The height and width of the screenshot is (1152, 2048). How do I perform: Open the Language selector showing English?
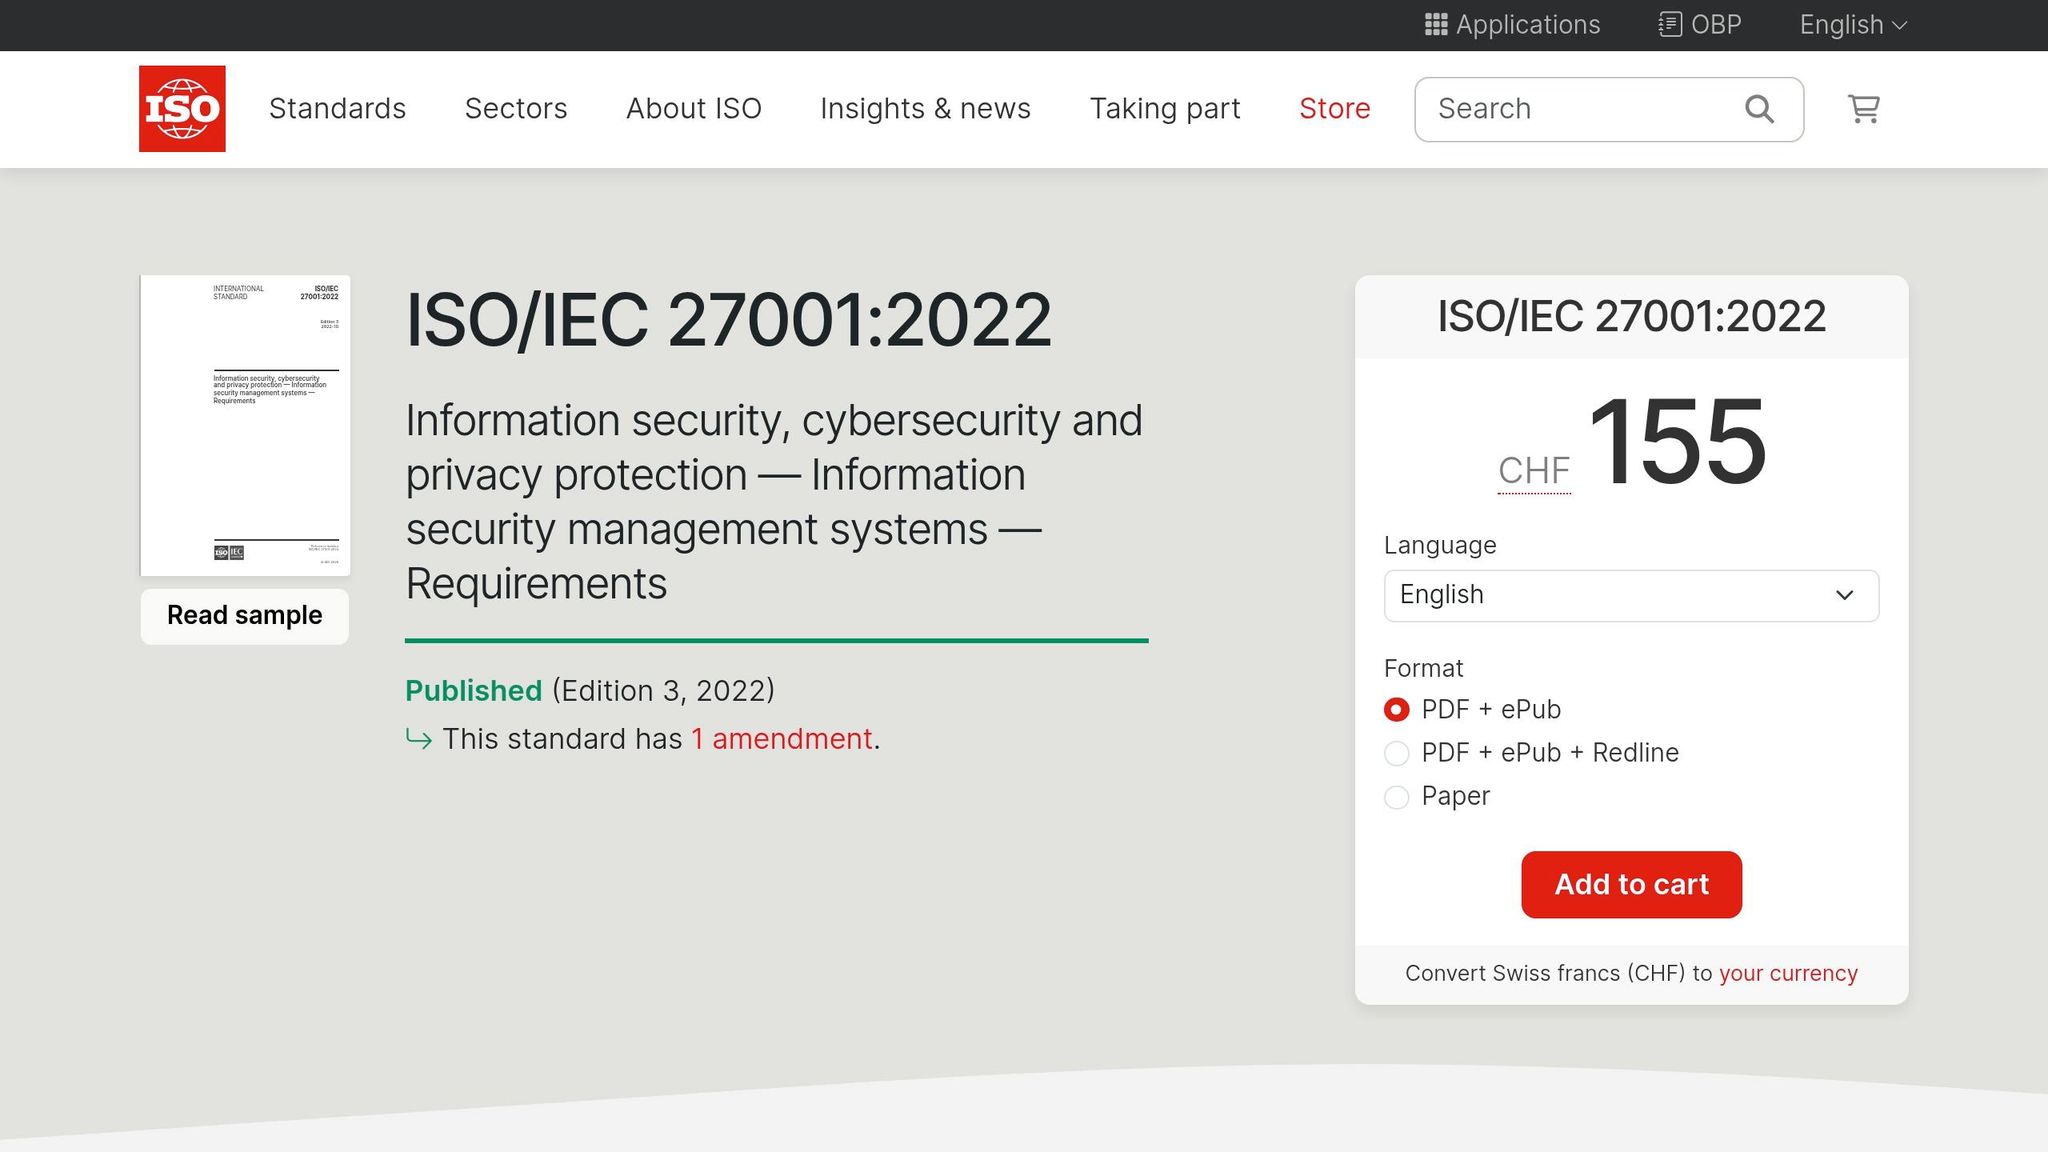coord(1630,595)
